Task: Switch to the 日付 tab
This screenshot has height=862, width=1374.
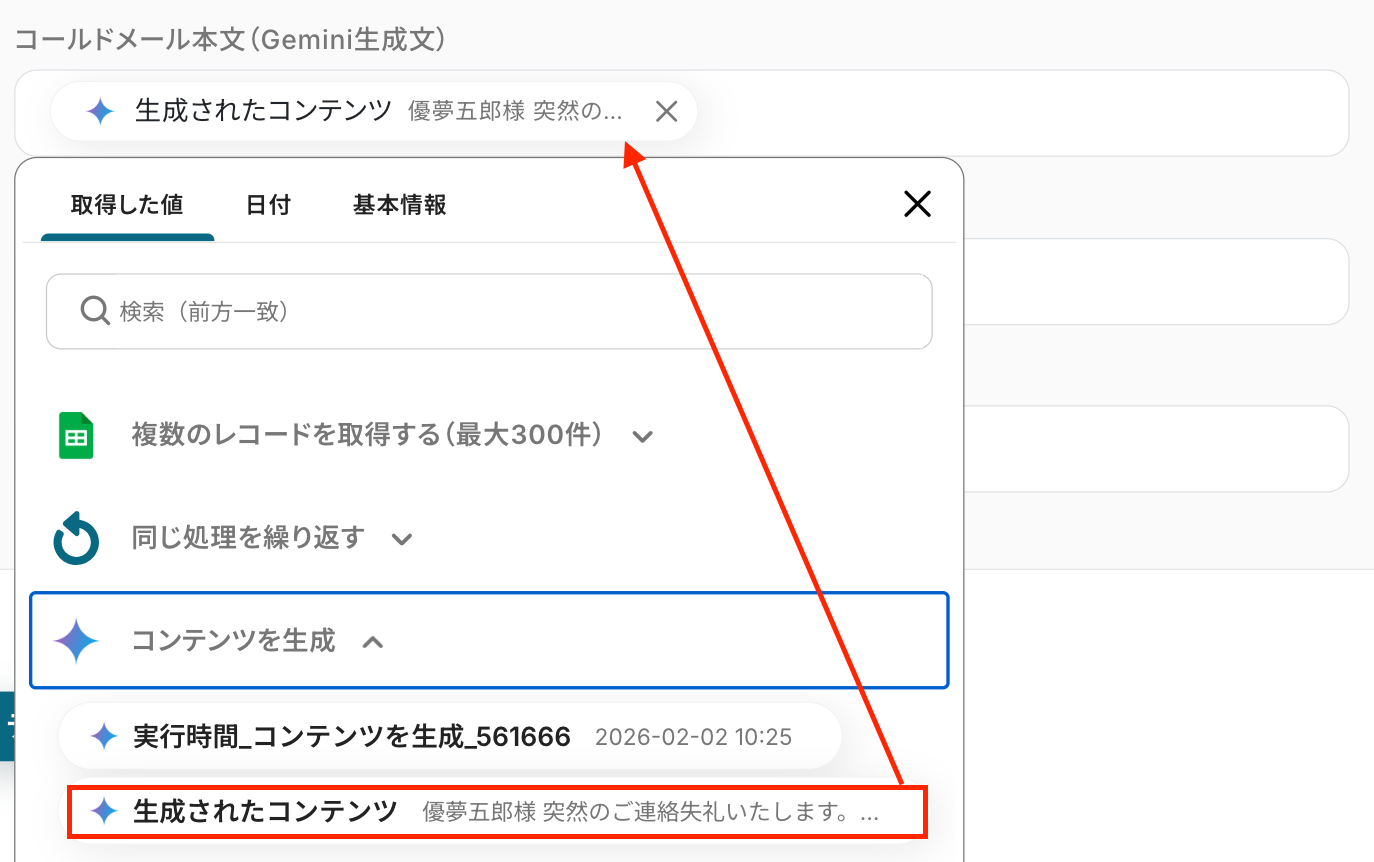Action: point(268,205)
